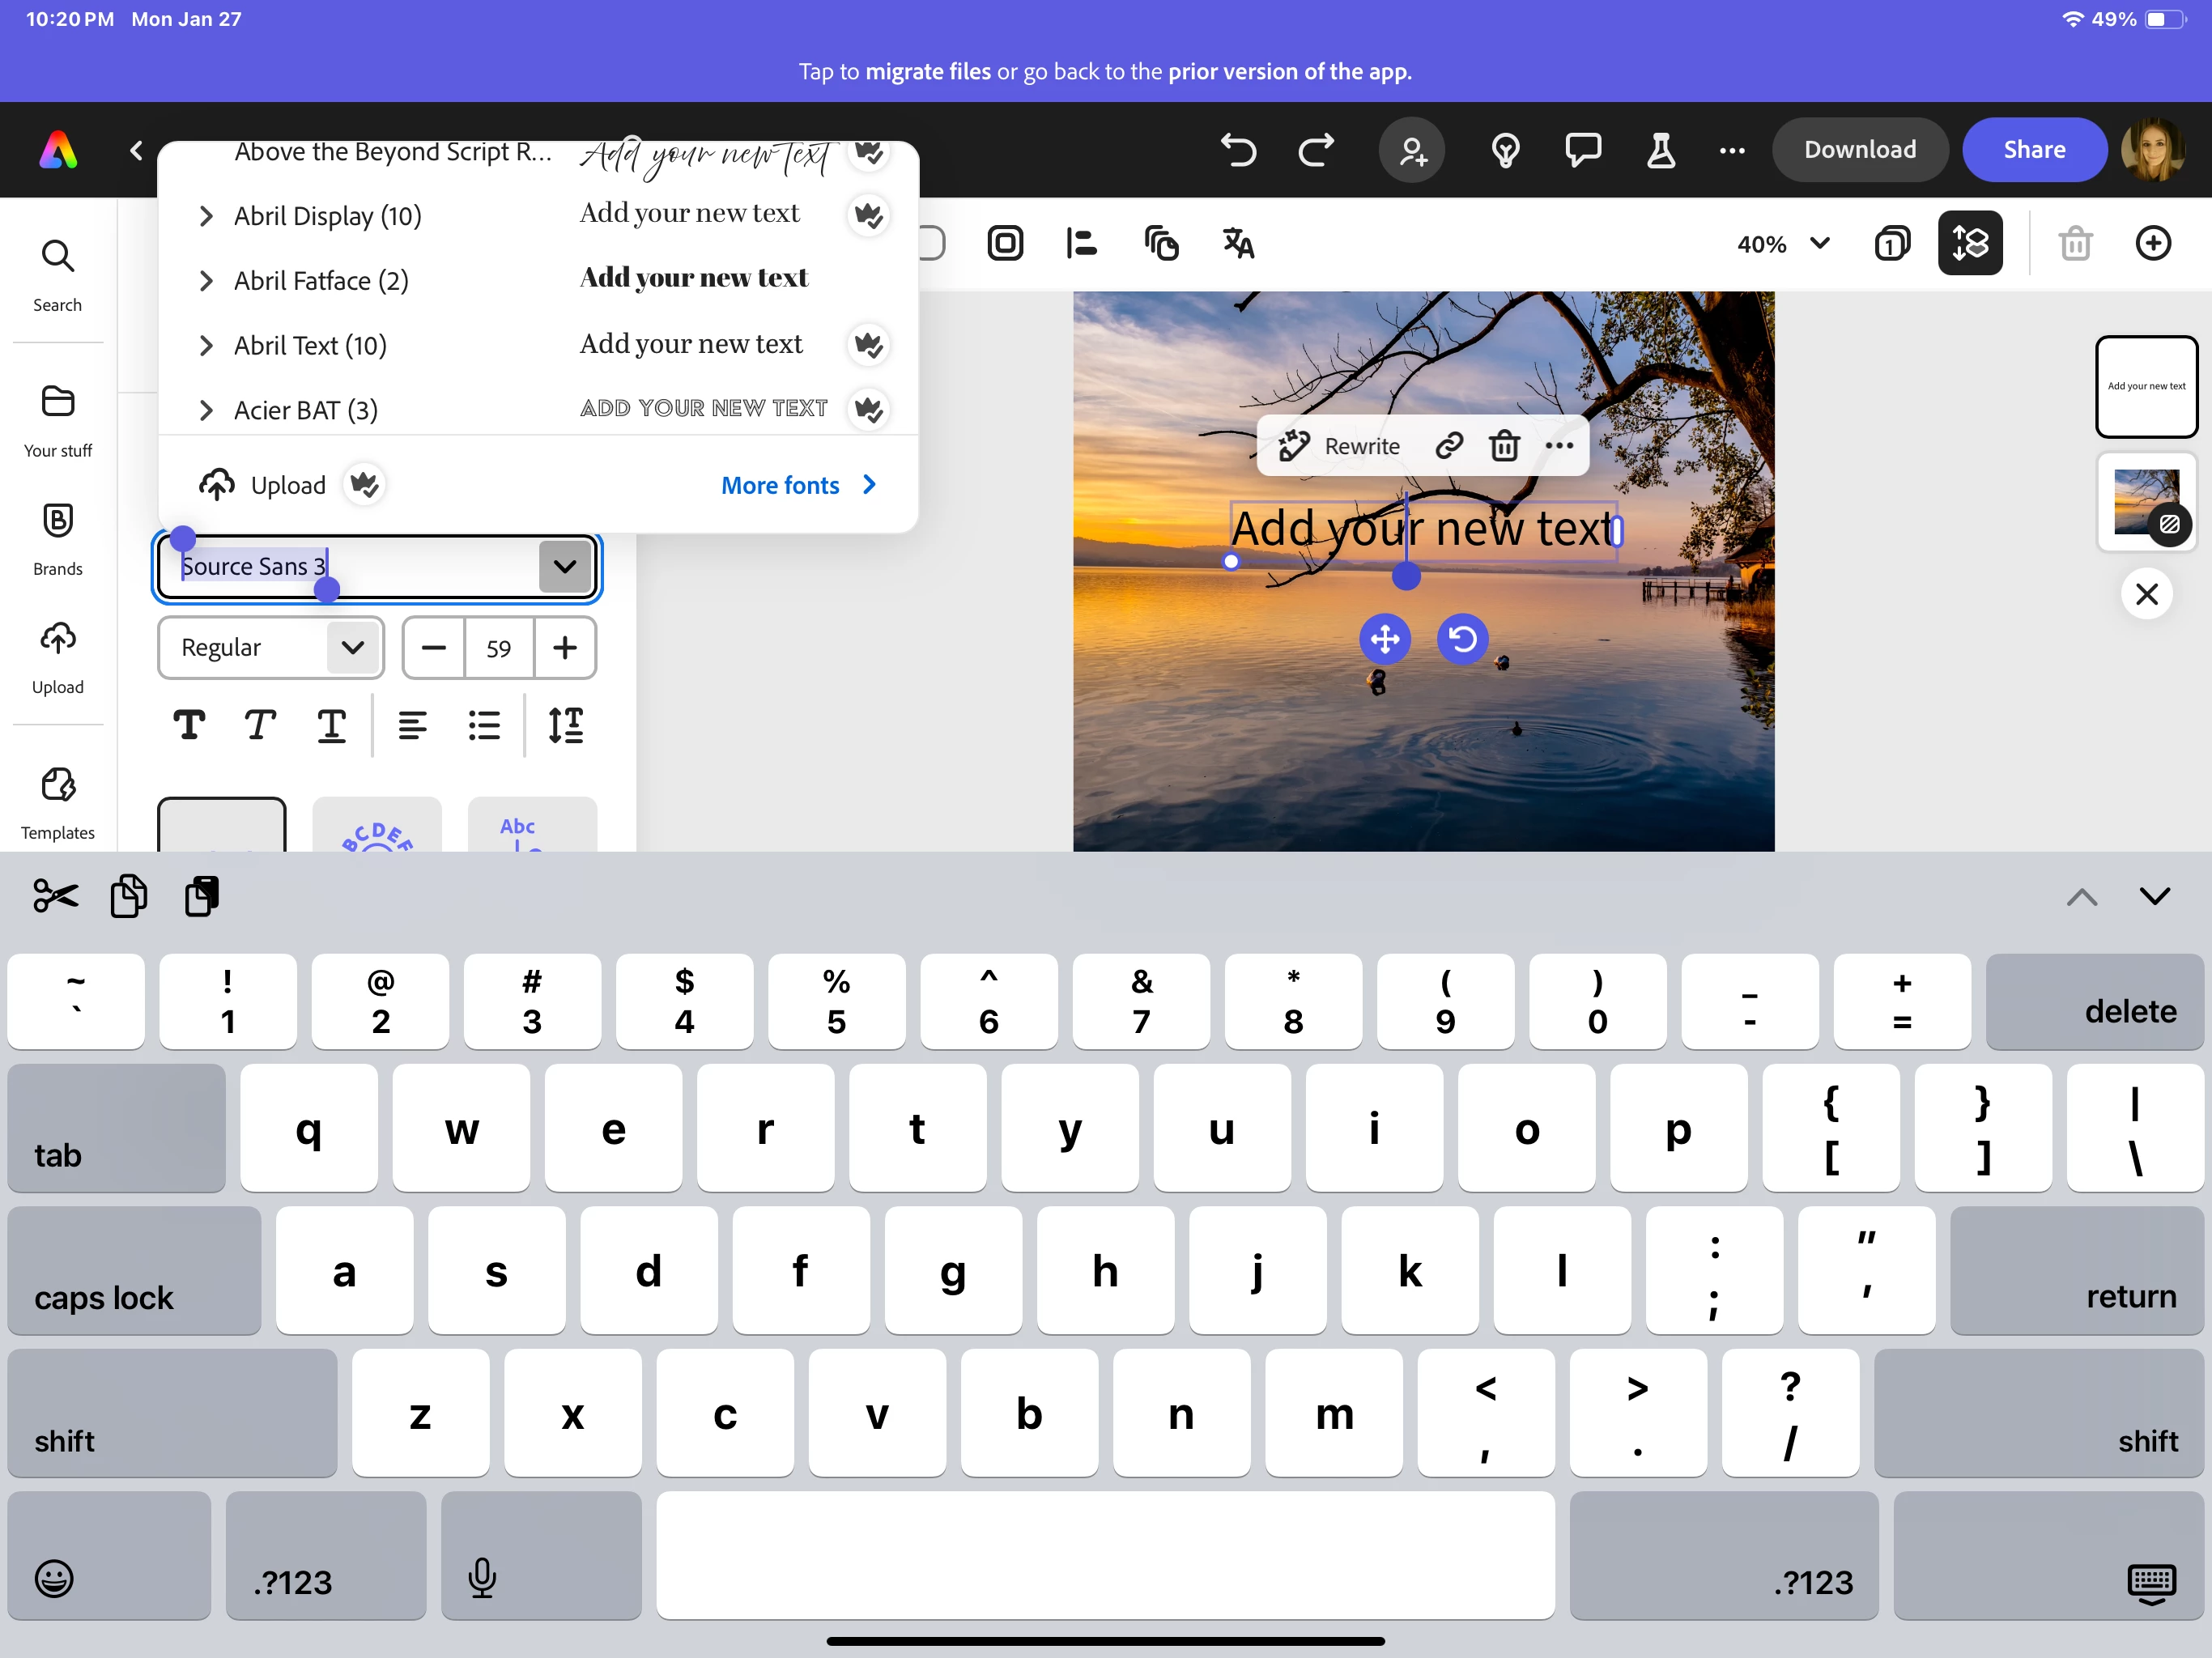This screenshot has height=1658, width=2212.
Task: Open the lightbulb ideas icon
Action: (x=1505, y=150)
